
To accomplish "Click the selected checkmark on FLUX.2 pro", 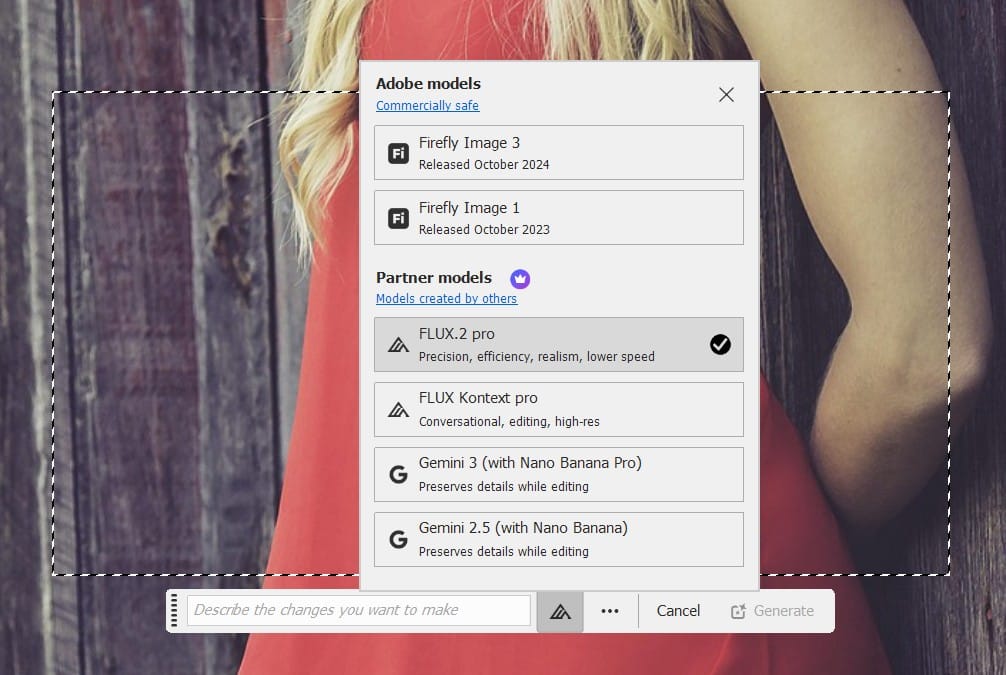I will point(720,345).
